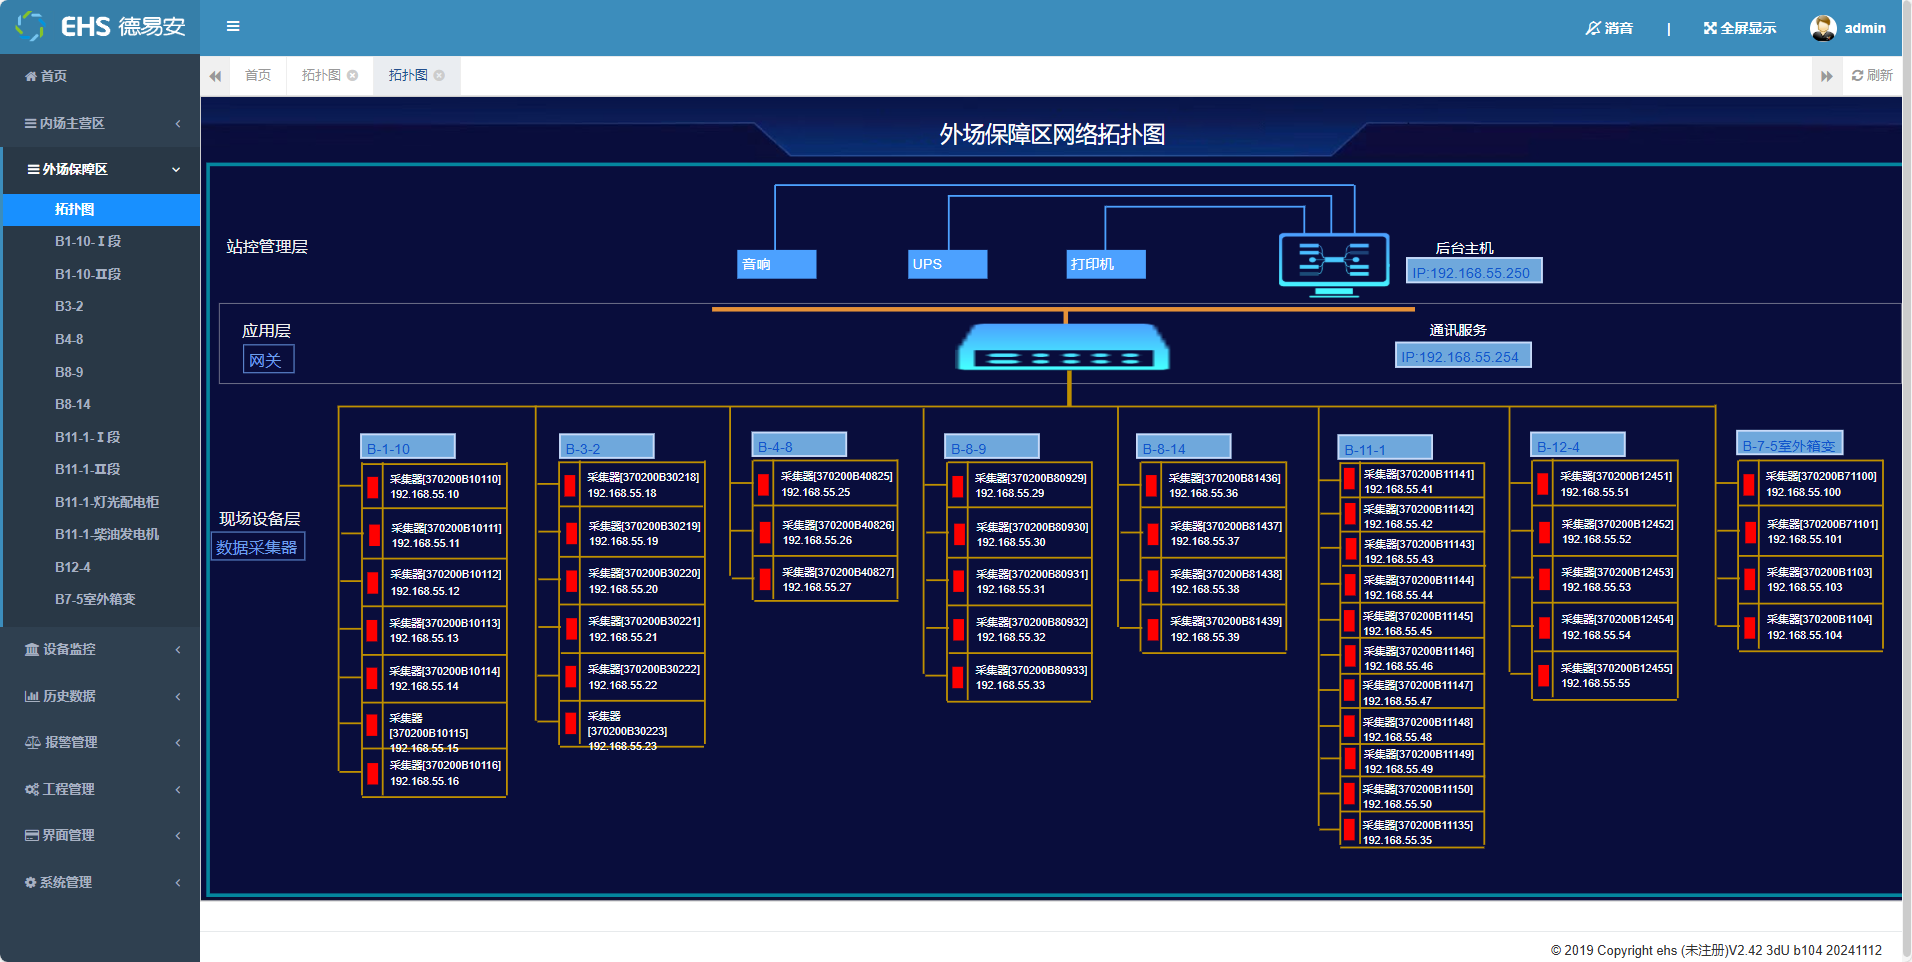This screenshot has height=962, width=1912.
Task: Click the UPS device box
Action: pos(948,264)
